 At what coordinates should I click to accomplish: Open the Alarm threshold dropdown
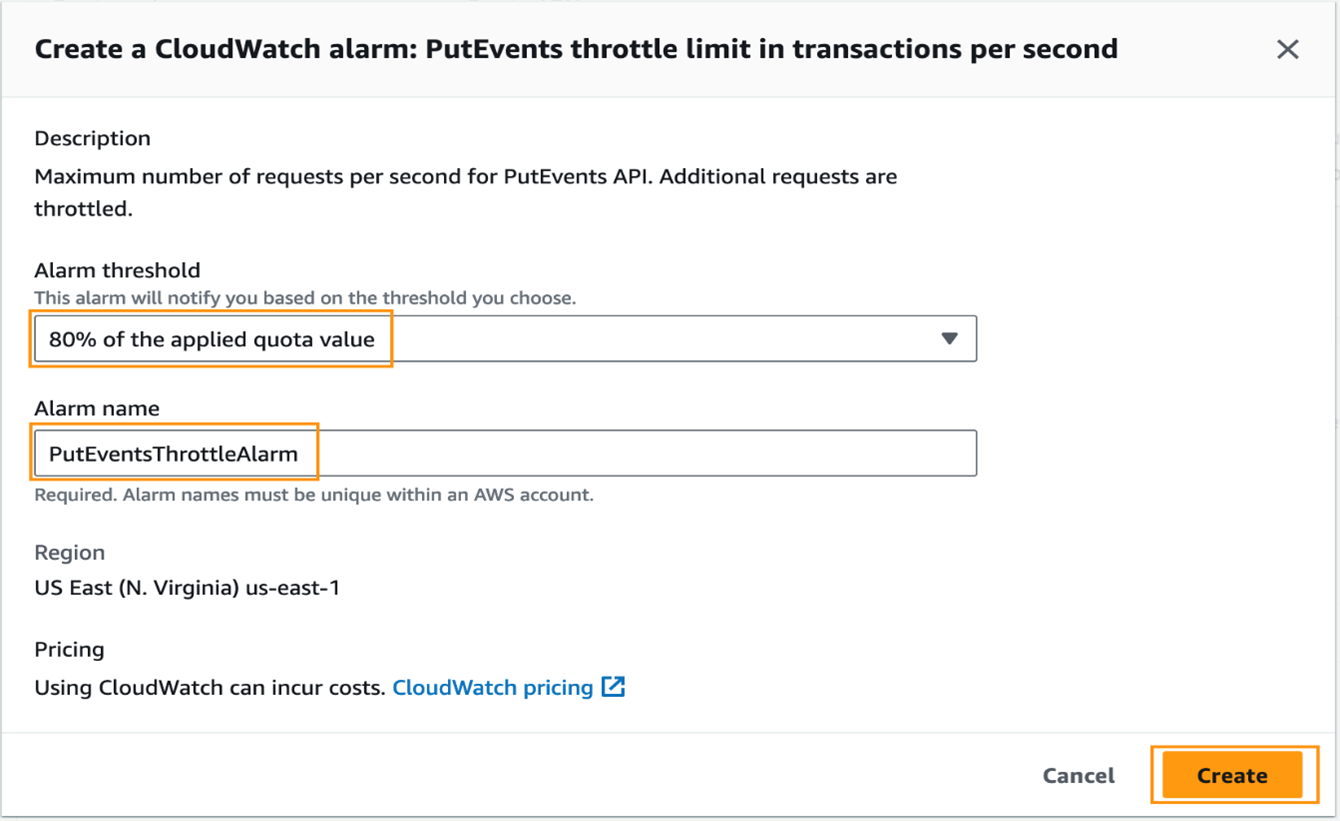(x=505, y=339)
